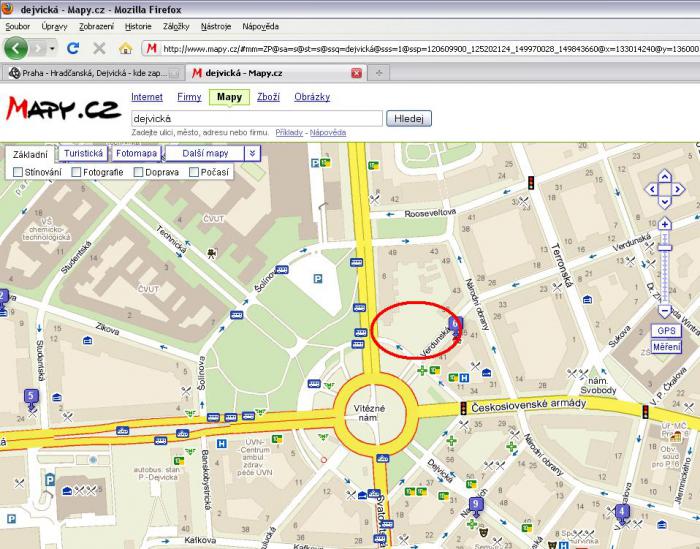Open the Další mapy dropdown
This screenshot has width=700, height=549.
[205, 153]
